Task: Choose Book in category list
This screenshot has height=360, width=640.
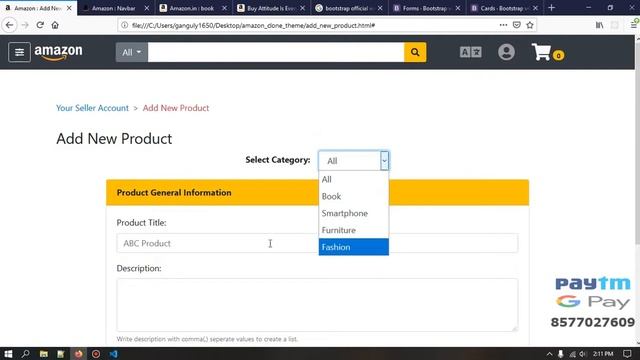Action: (x=353, y=196)
